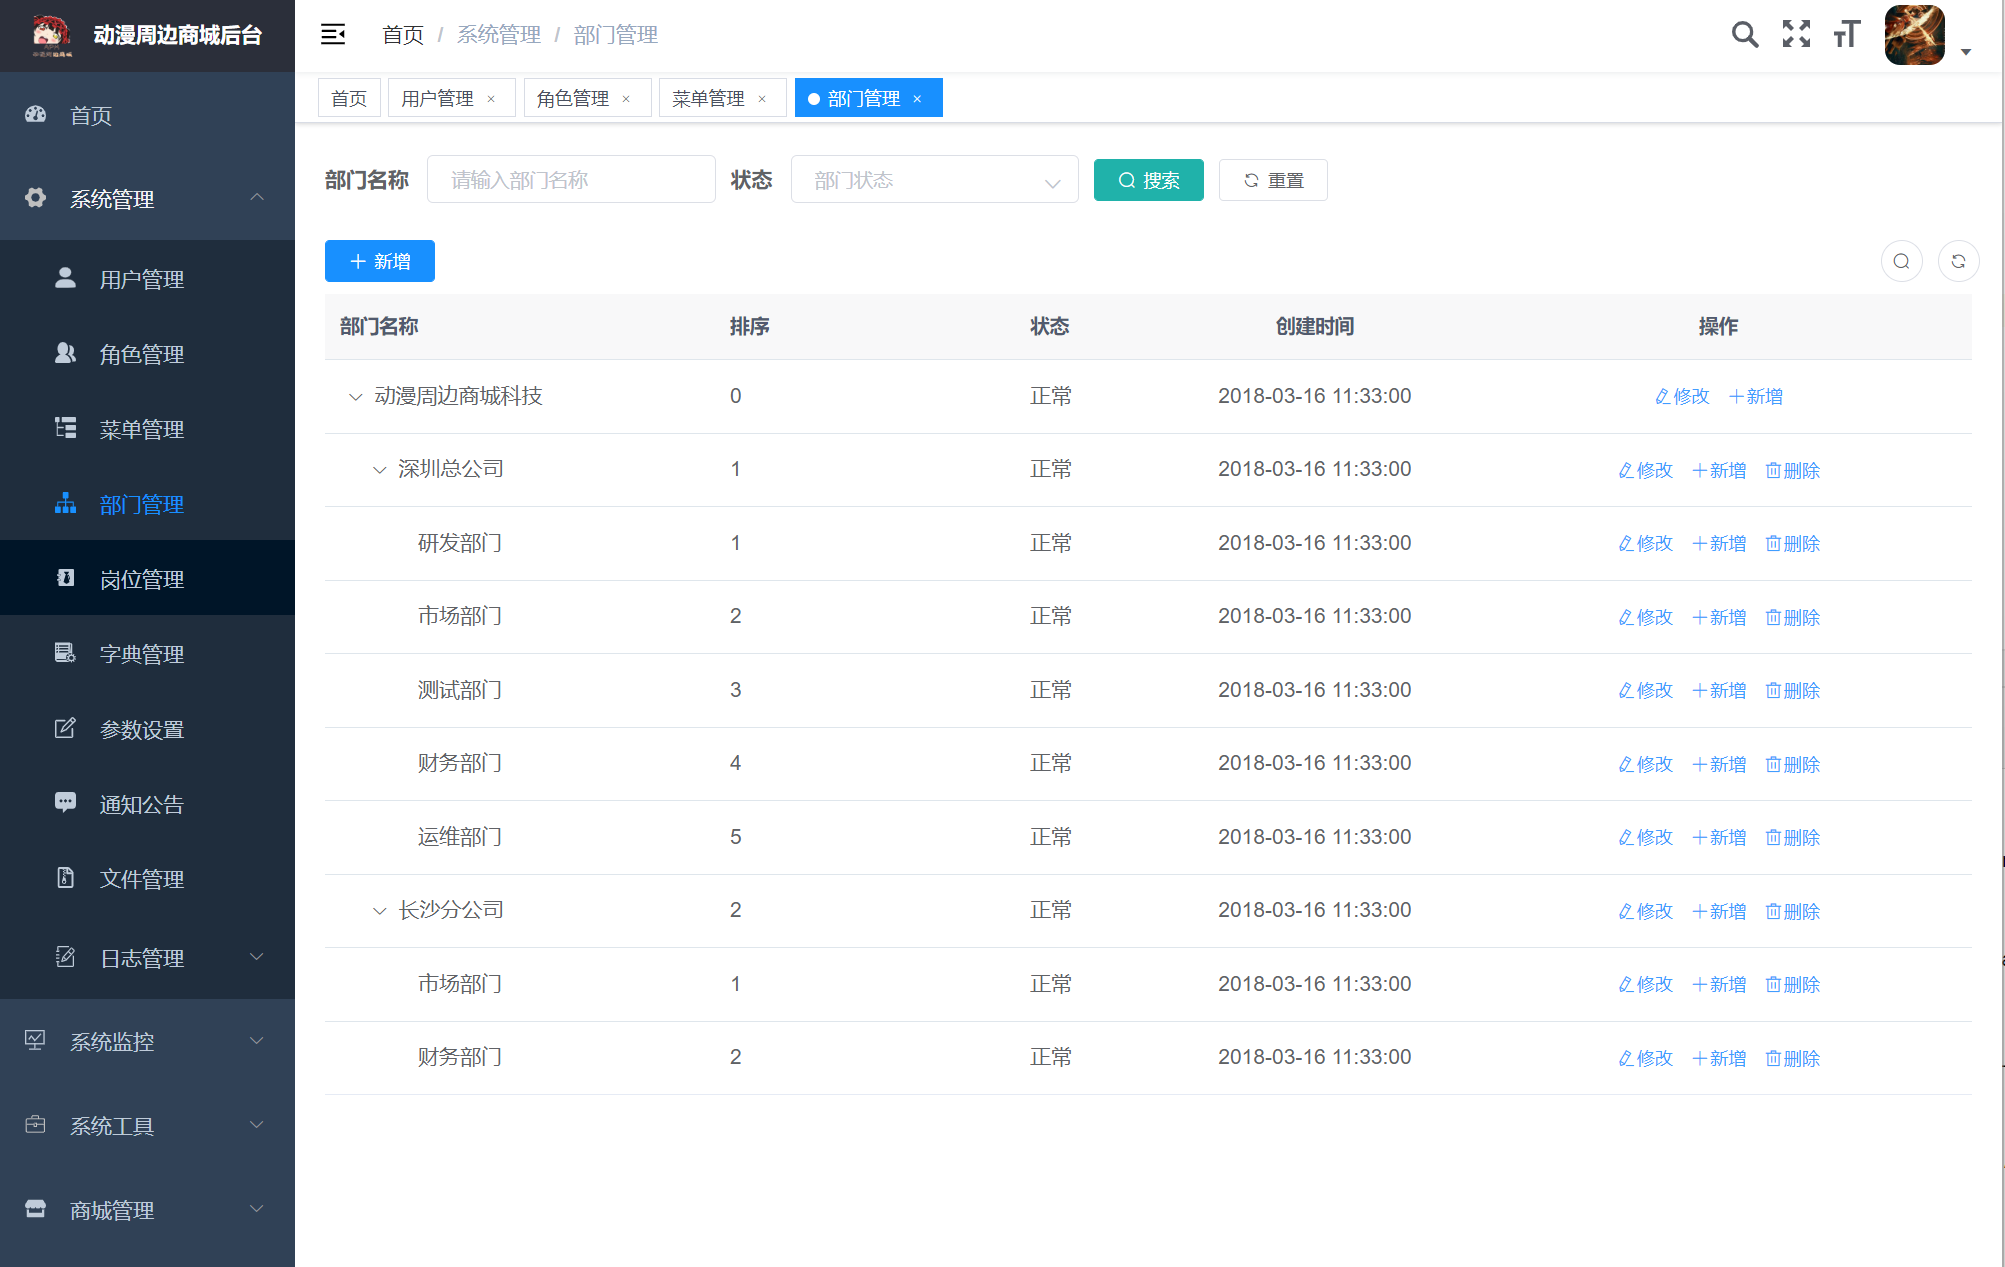Open 字典管理 sidebar item
This screenshot has width=2005, height=1267.
[x=141, y=655]
